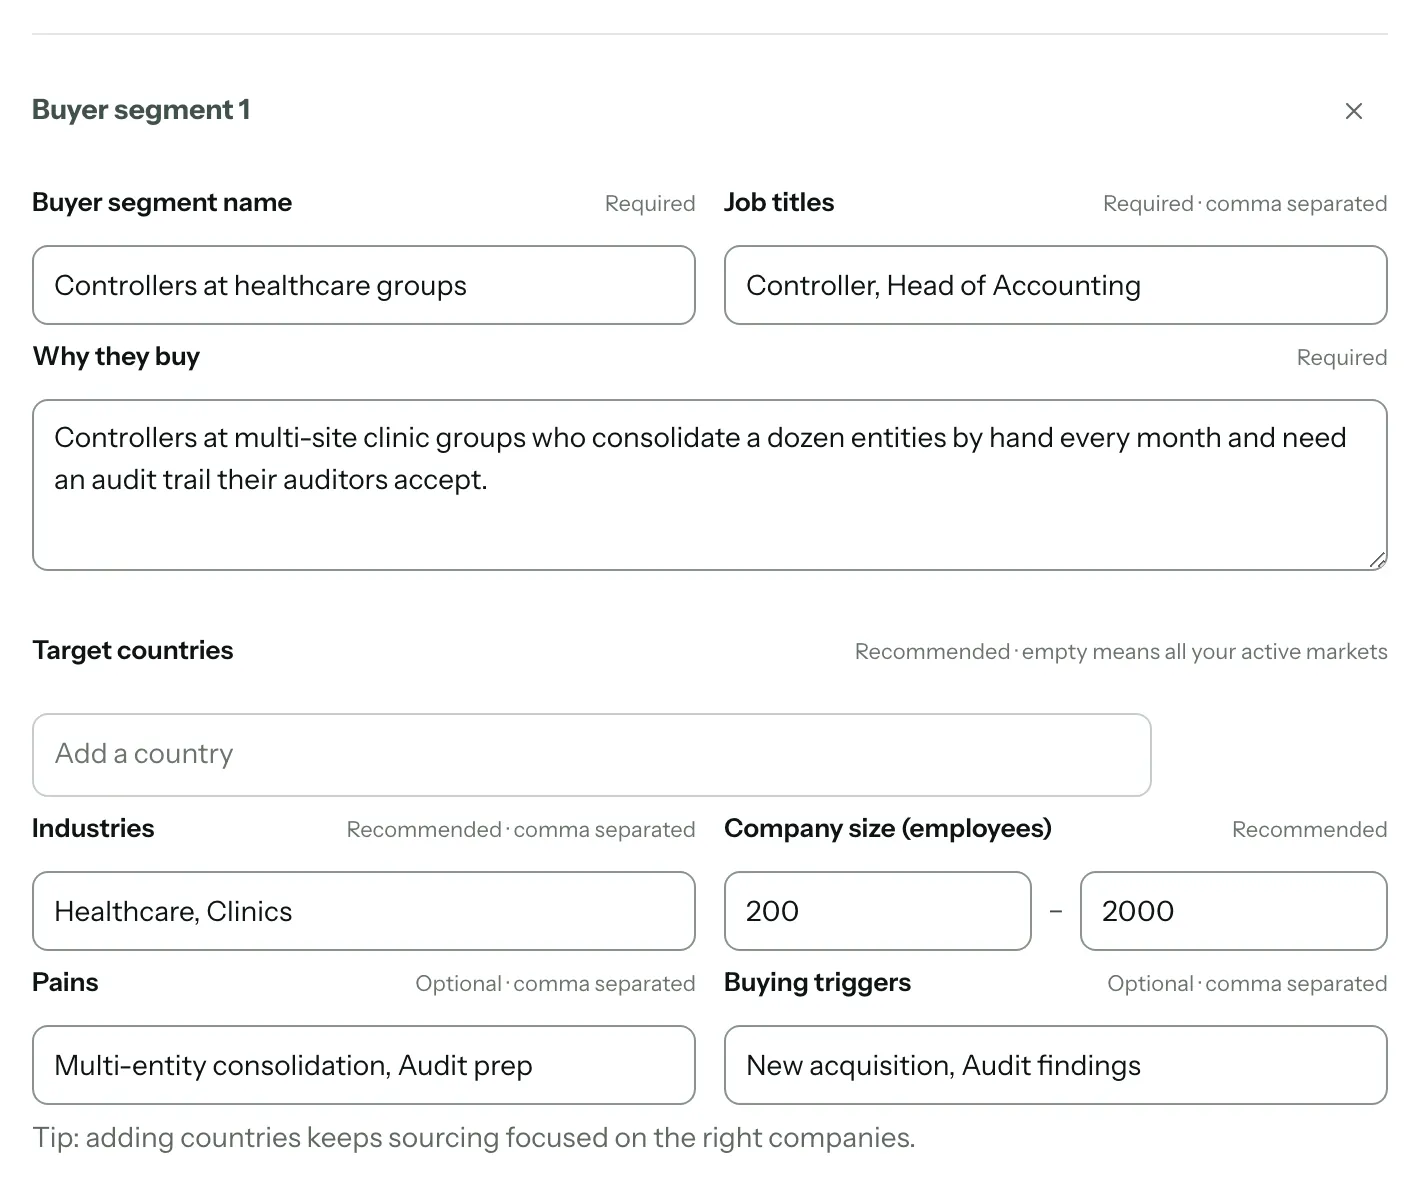Click the Pains input field
The width and height of the screenshot is (1420, 1198).
tap(364, 1065)
